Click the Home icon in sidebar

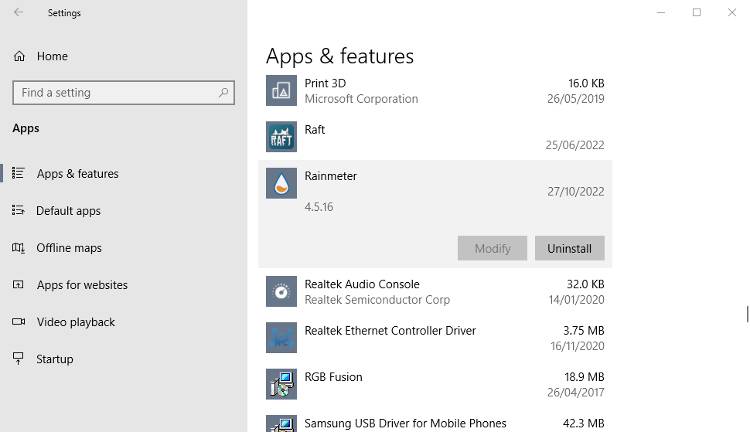coord(19,56)
